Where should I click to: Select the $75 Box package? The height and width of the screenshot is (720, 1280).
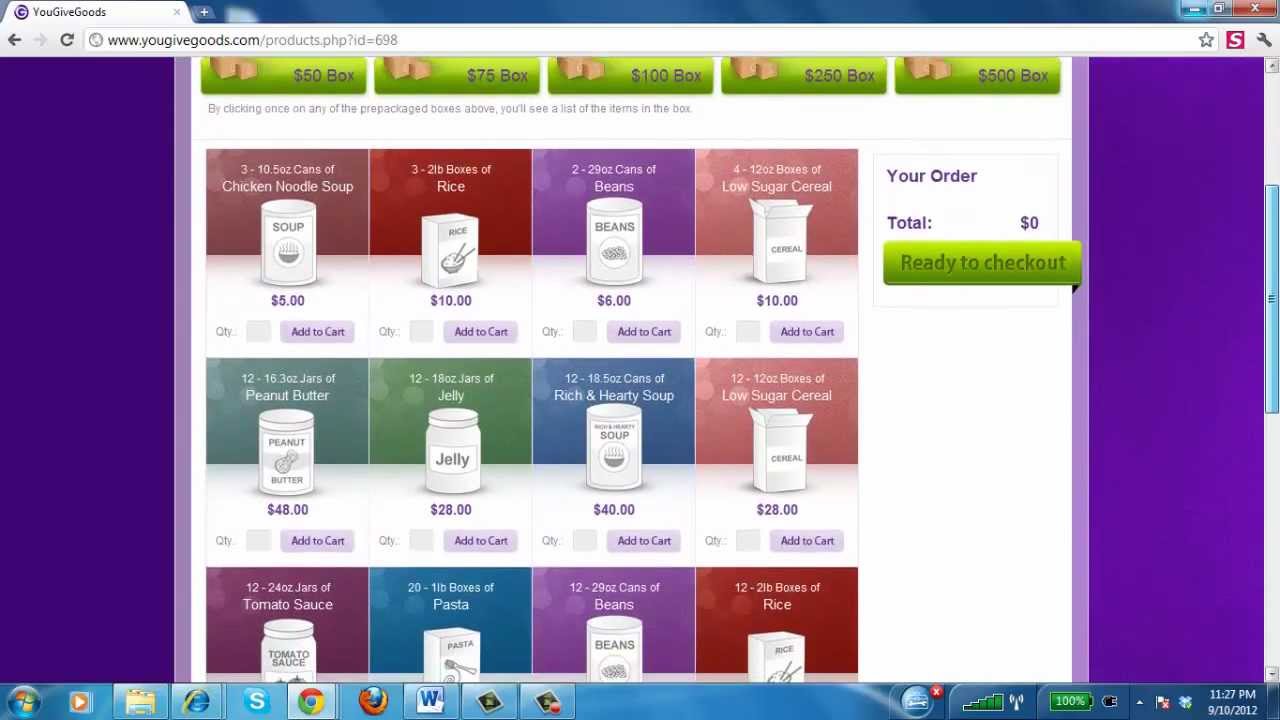click(457, 76)
